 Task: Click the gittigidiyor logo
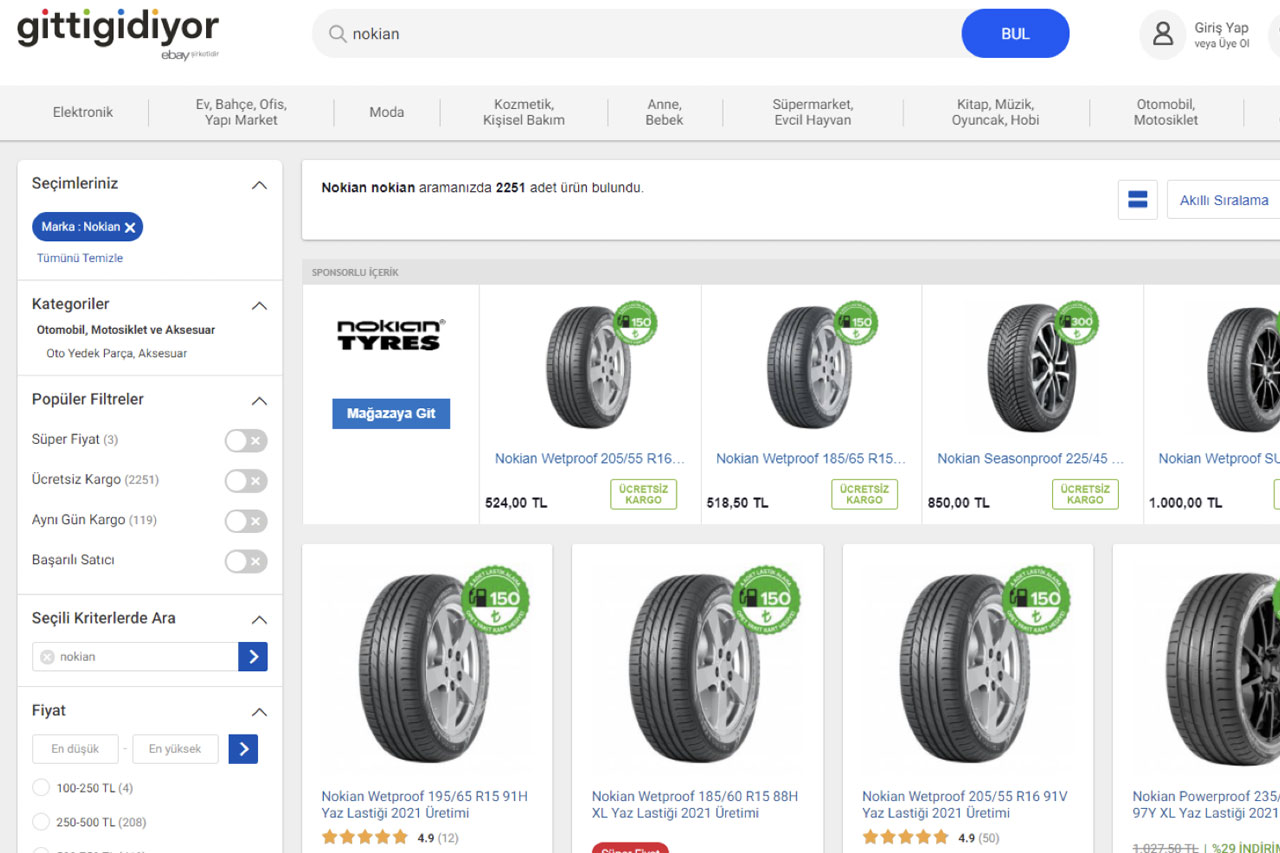pos(118,33)
